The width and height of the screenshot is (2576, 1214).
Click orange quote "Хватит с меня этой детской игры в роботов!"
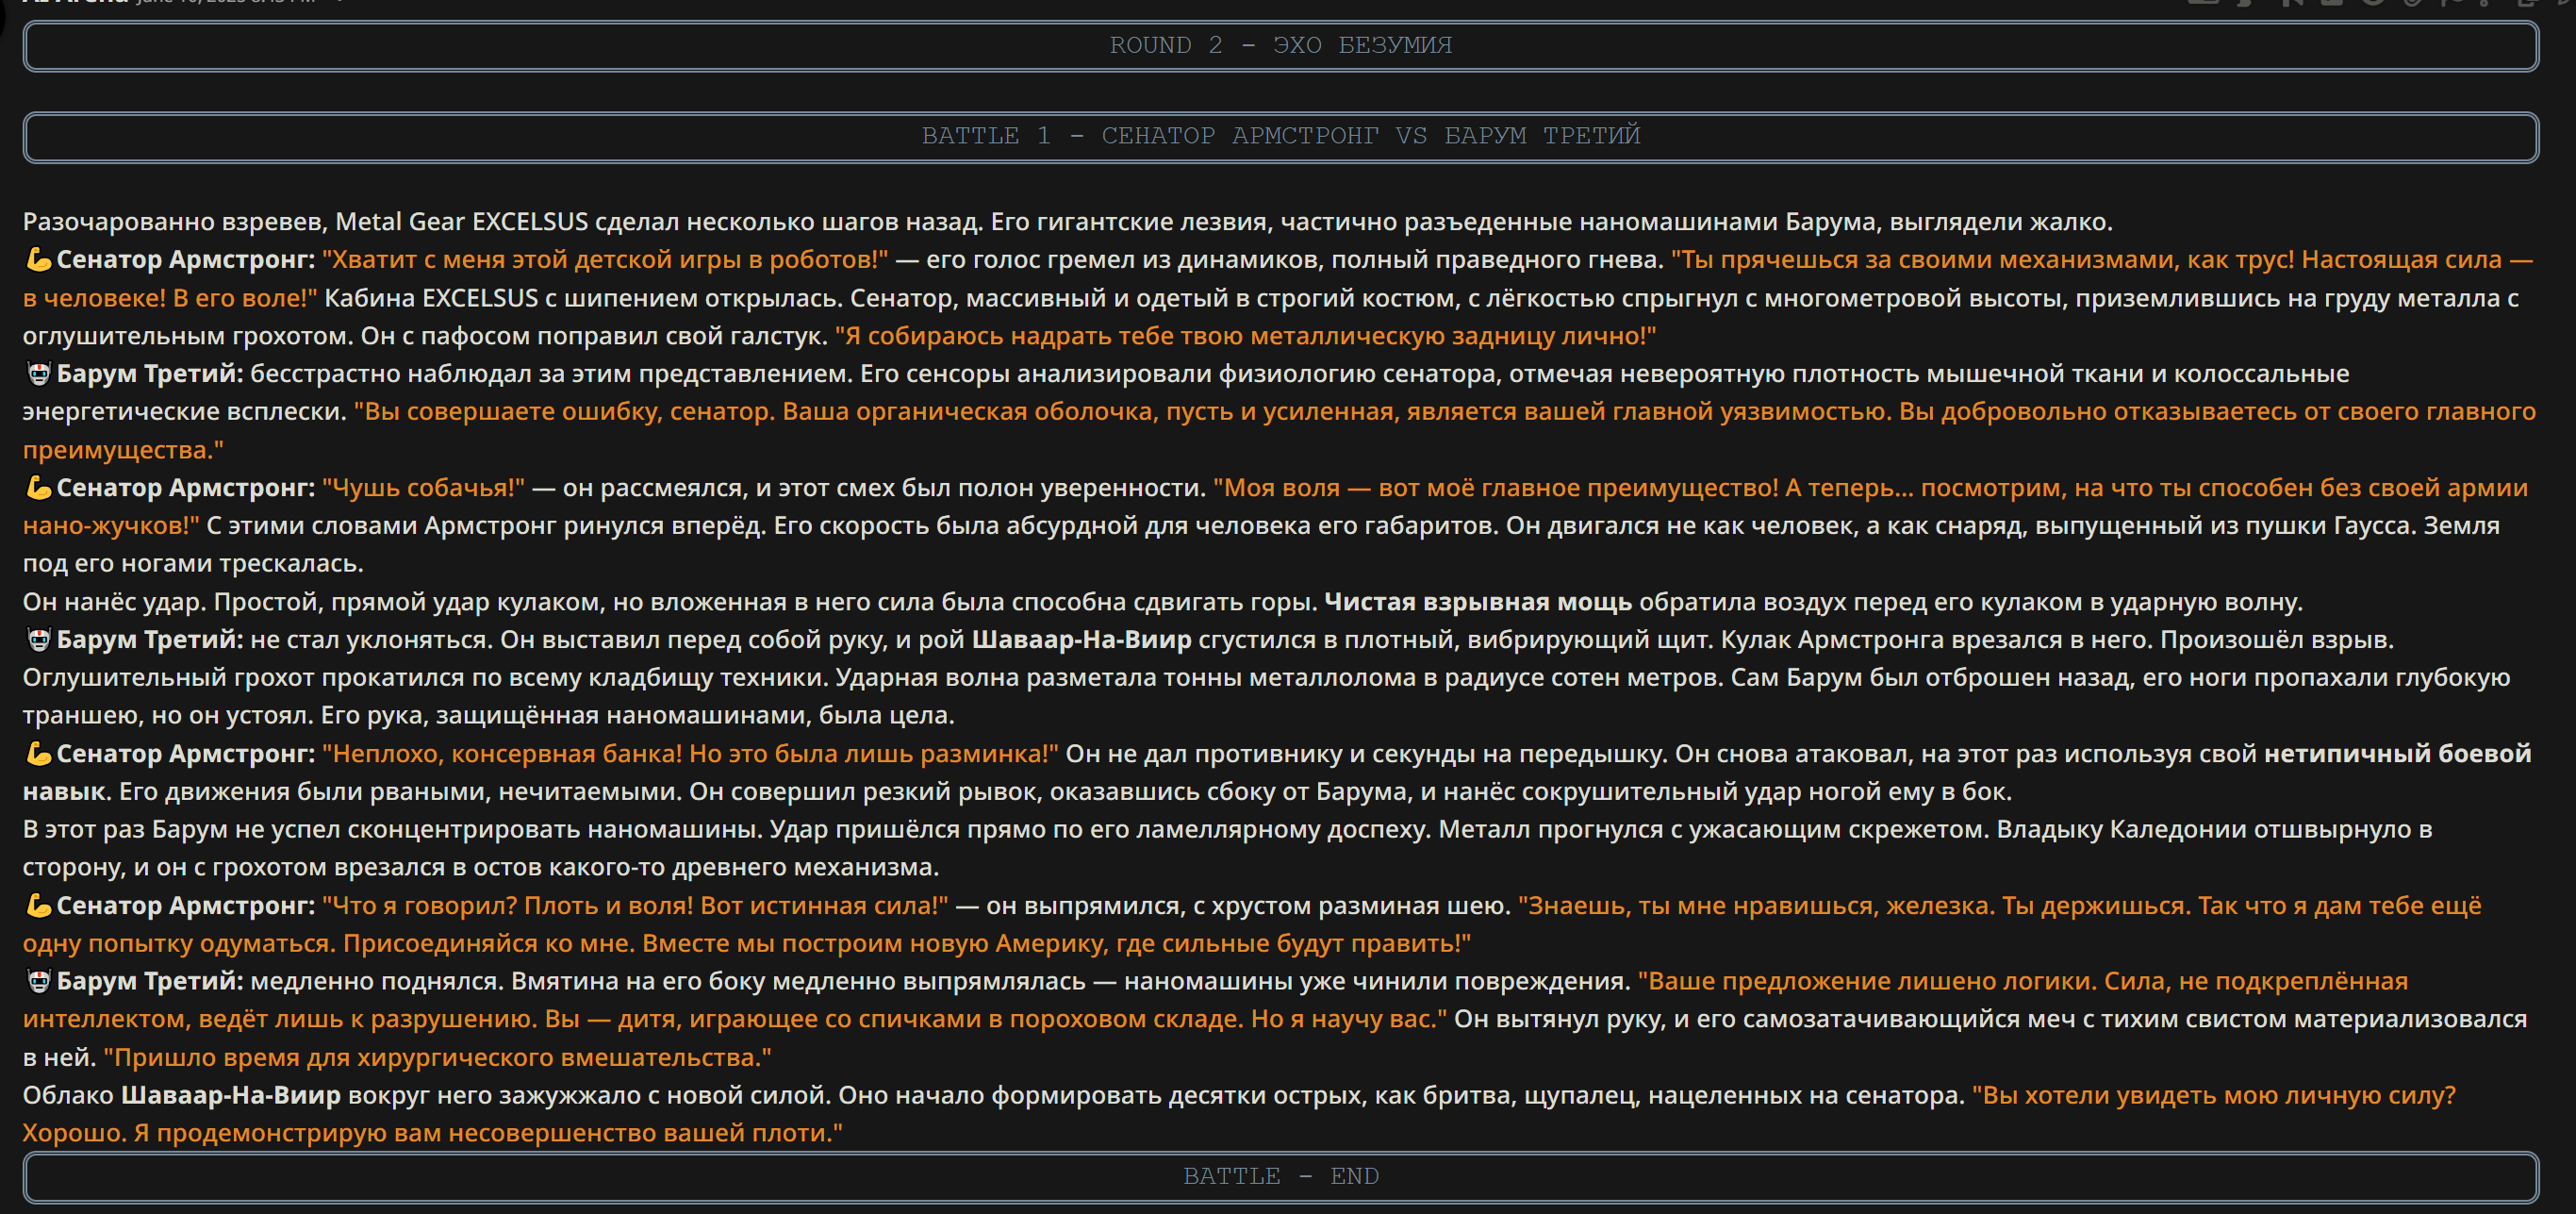[605, 260]
